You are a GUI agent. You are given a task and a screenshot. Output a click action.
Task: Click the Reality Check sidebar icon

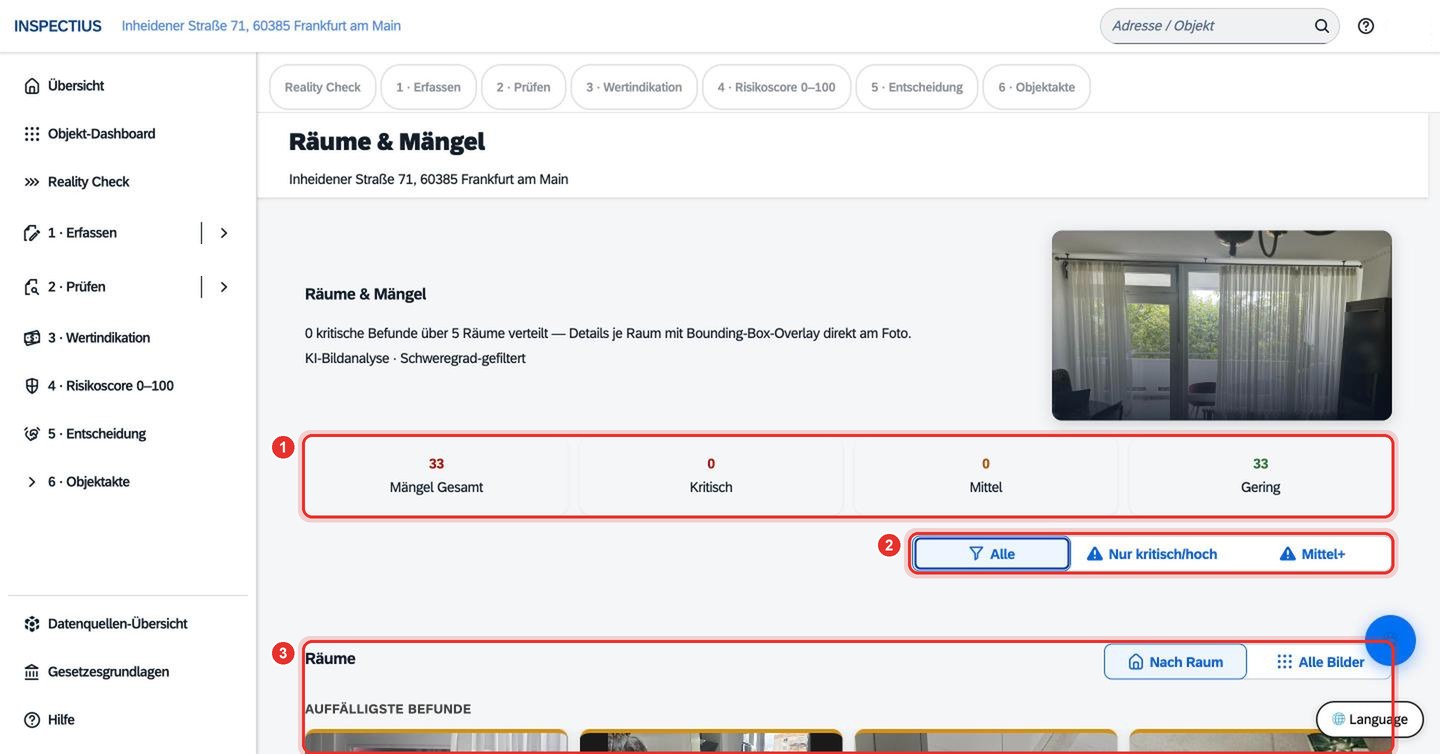[32, 182]
